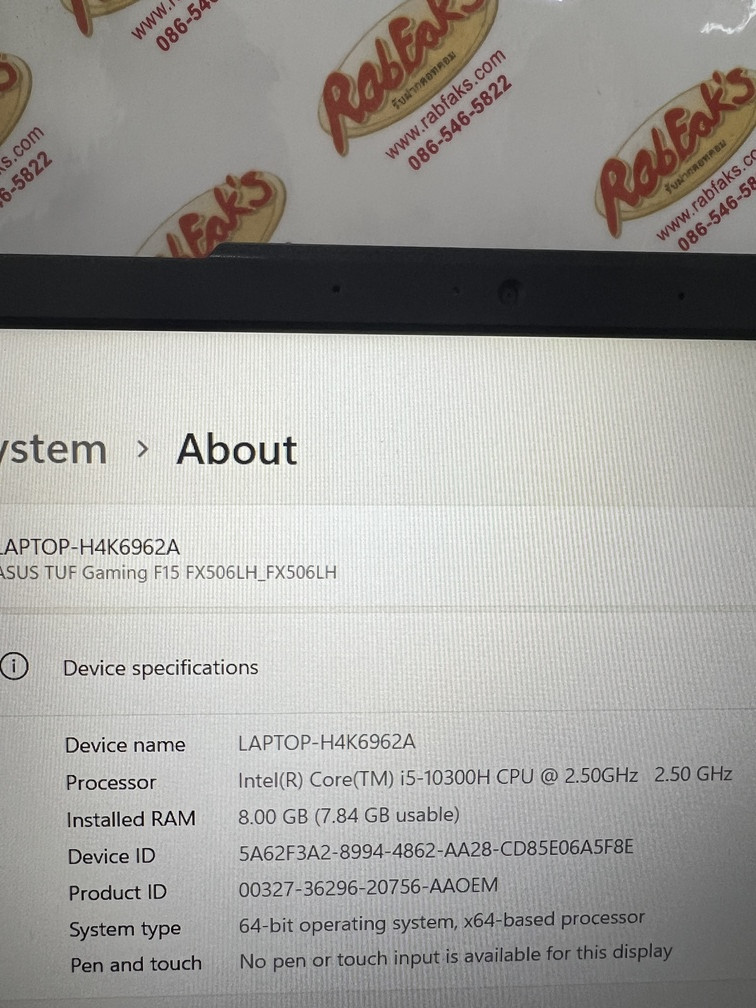Click the Pen and touch label
The image size is (756, 1008).
pyautogui.click(x=136, y=965)
